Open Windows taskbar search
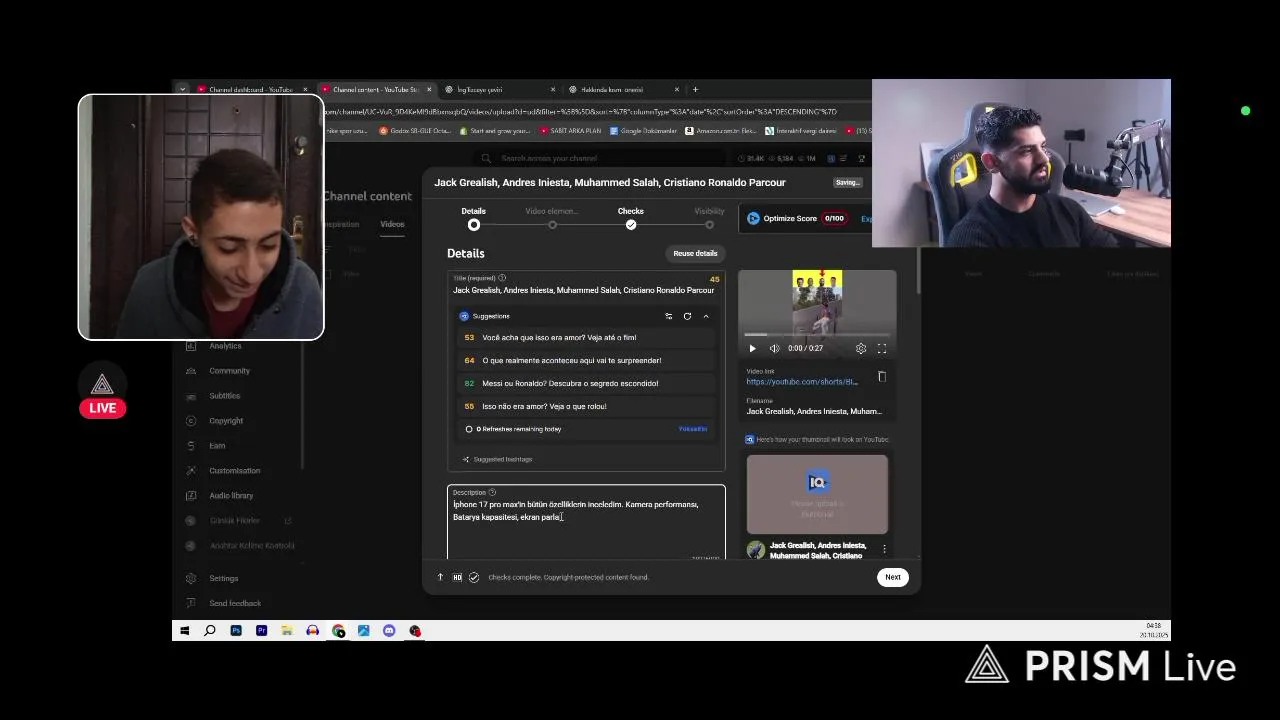Image resolution: width=1280 pixels, height=720 pixels. click(210, 631)
